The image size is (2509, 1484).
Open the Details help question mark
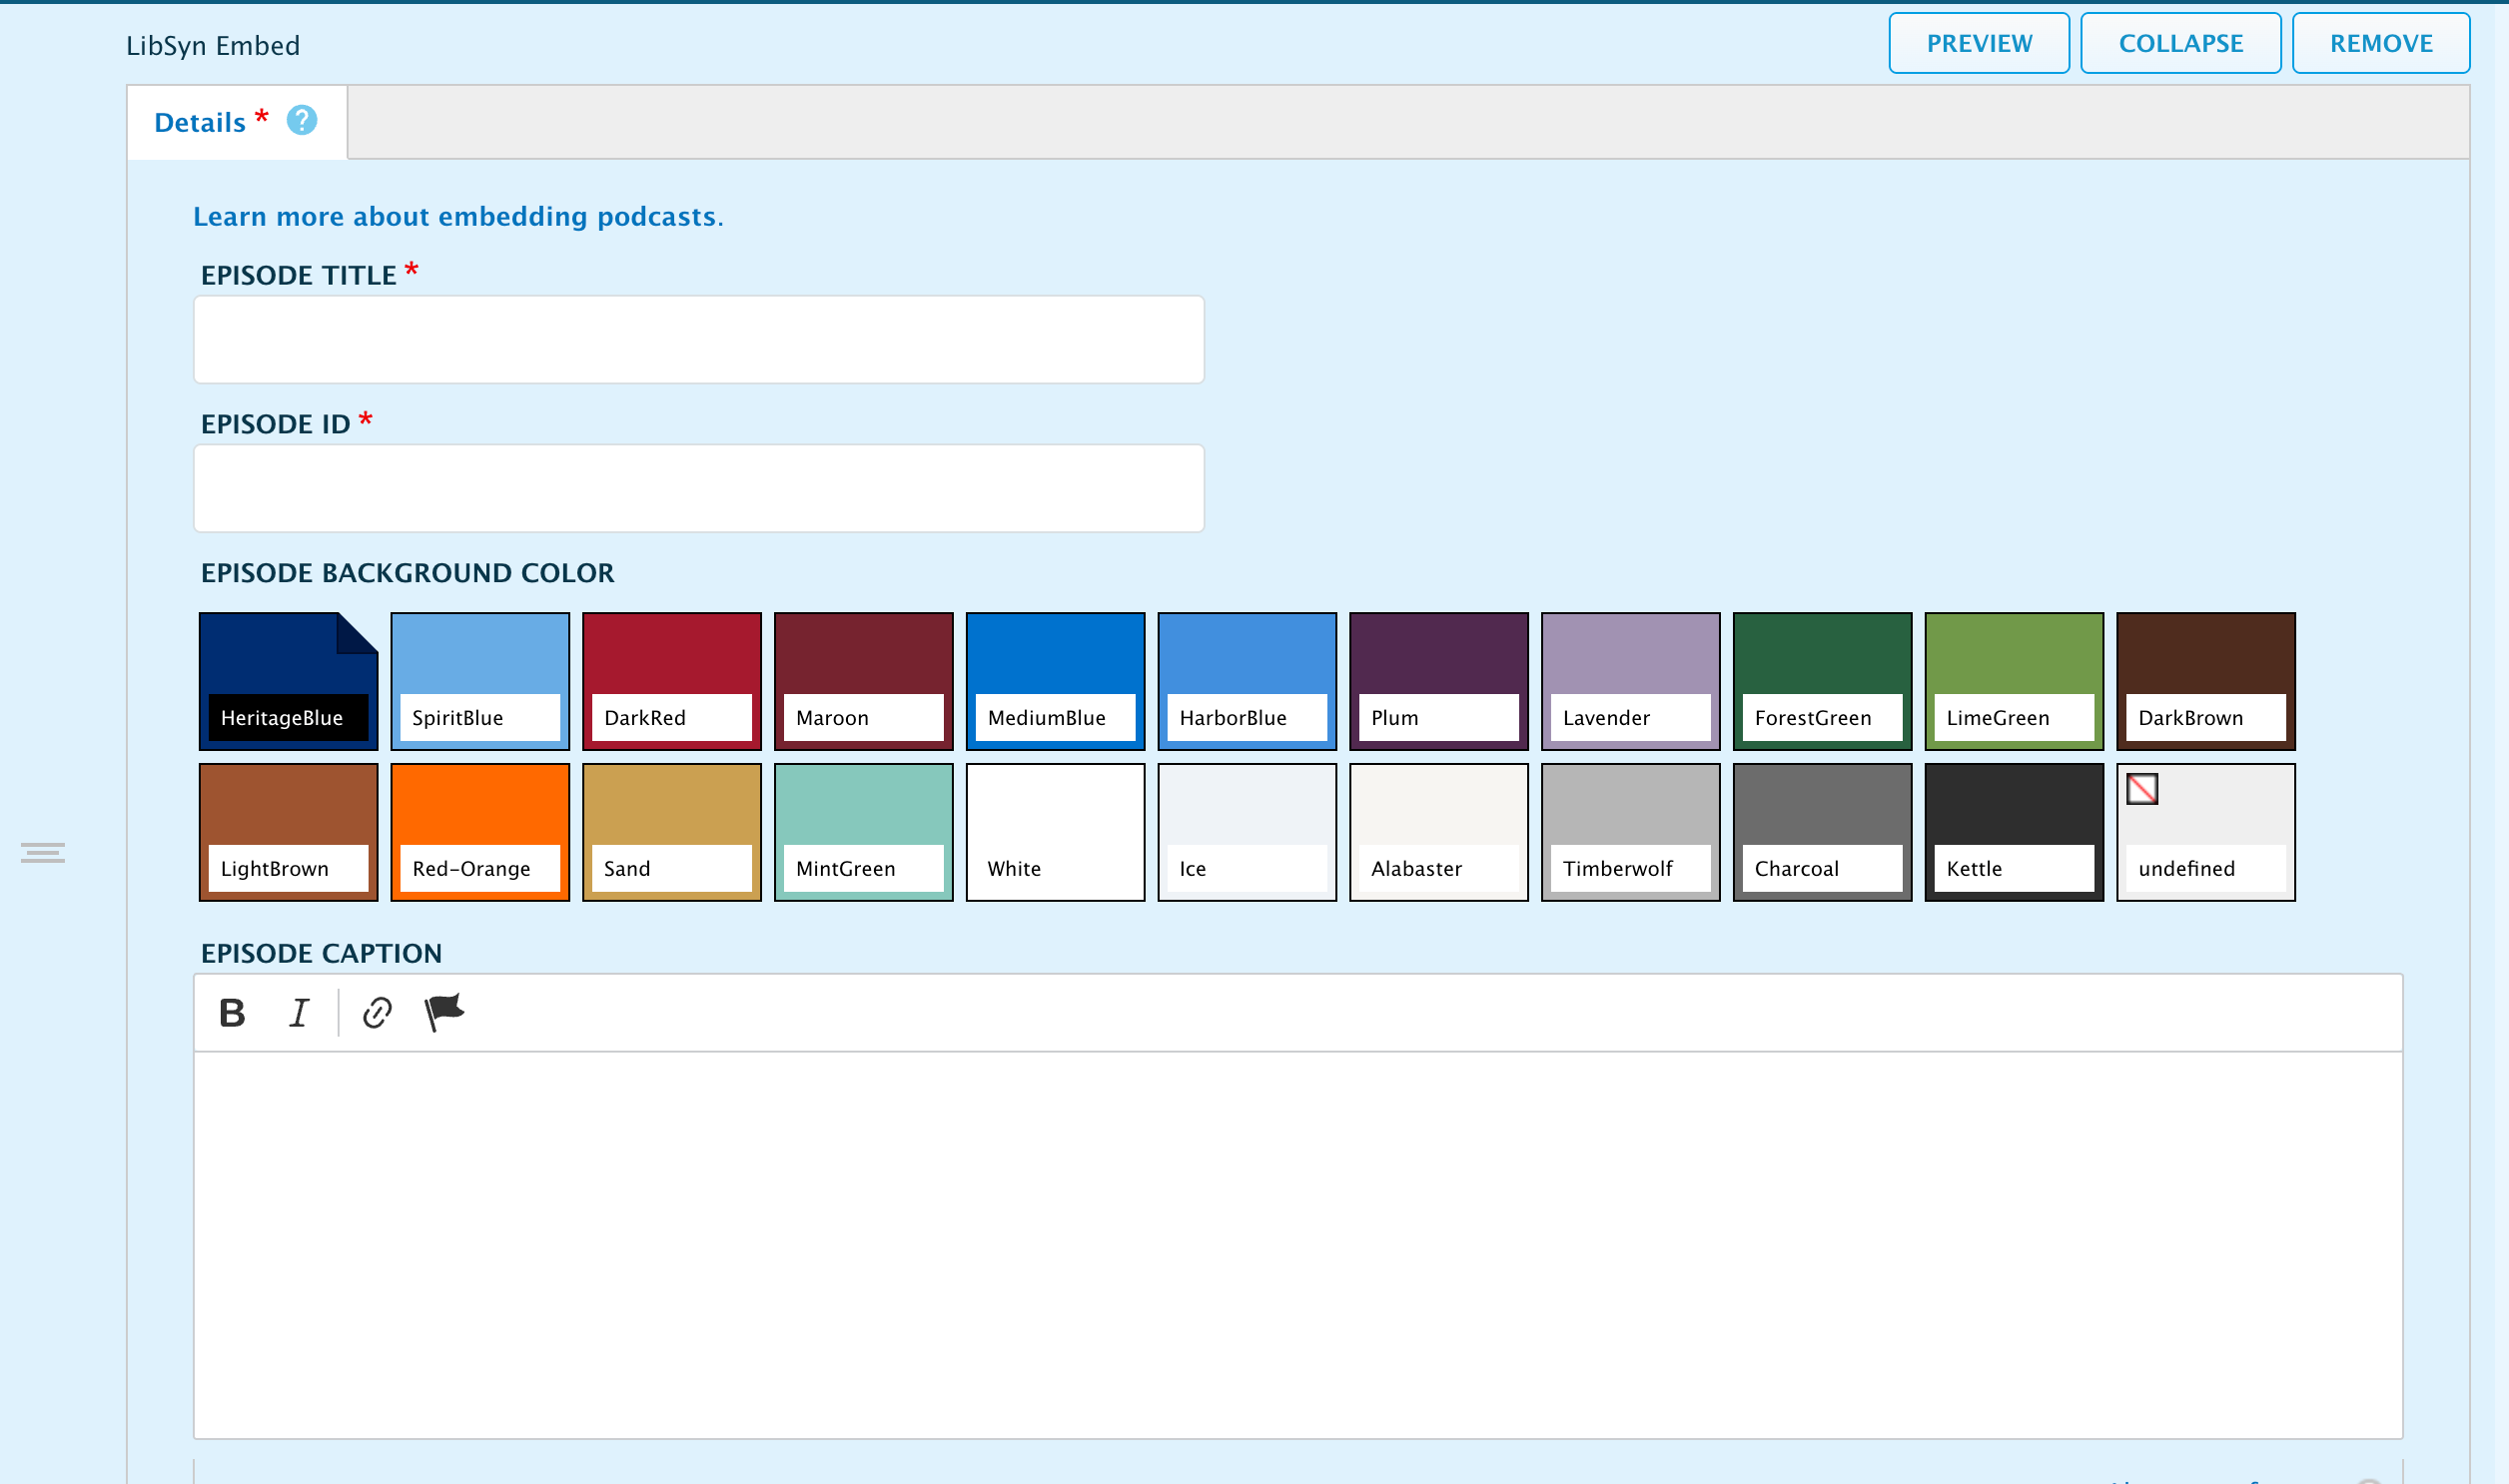coord(302,121)
